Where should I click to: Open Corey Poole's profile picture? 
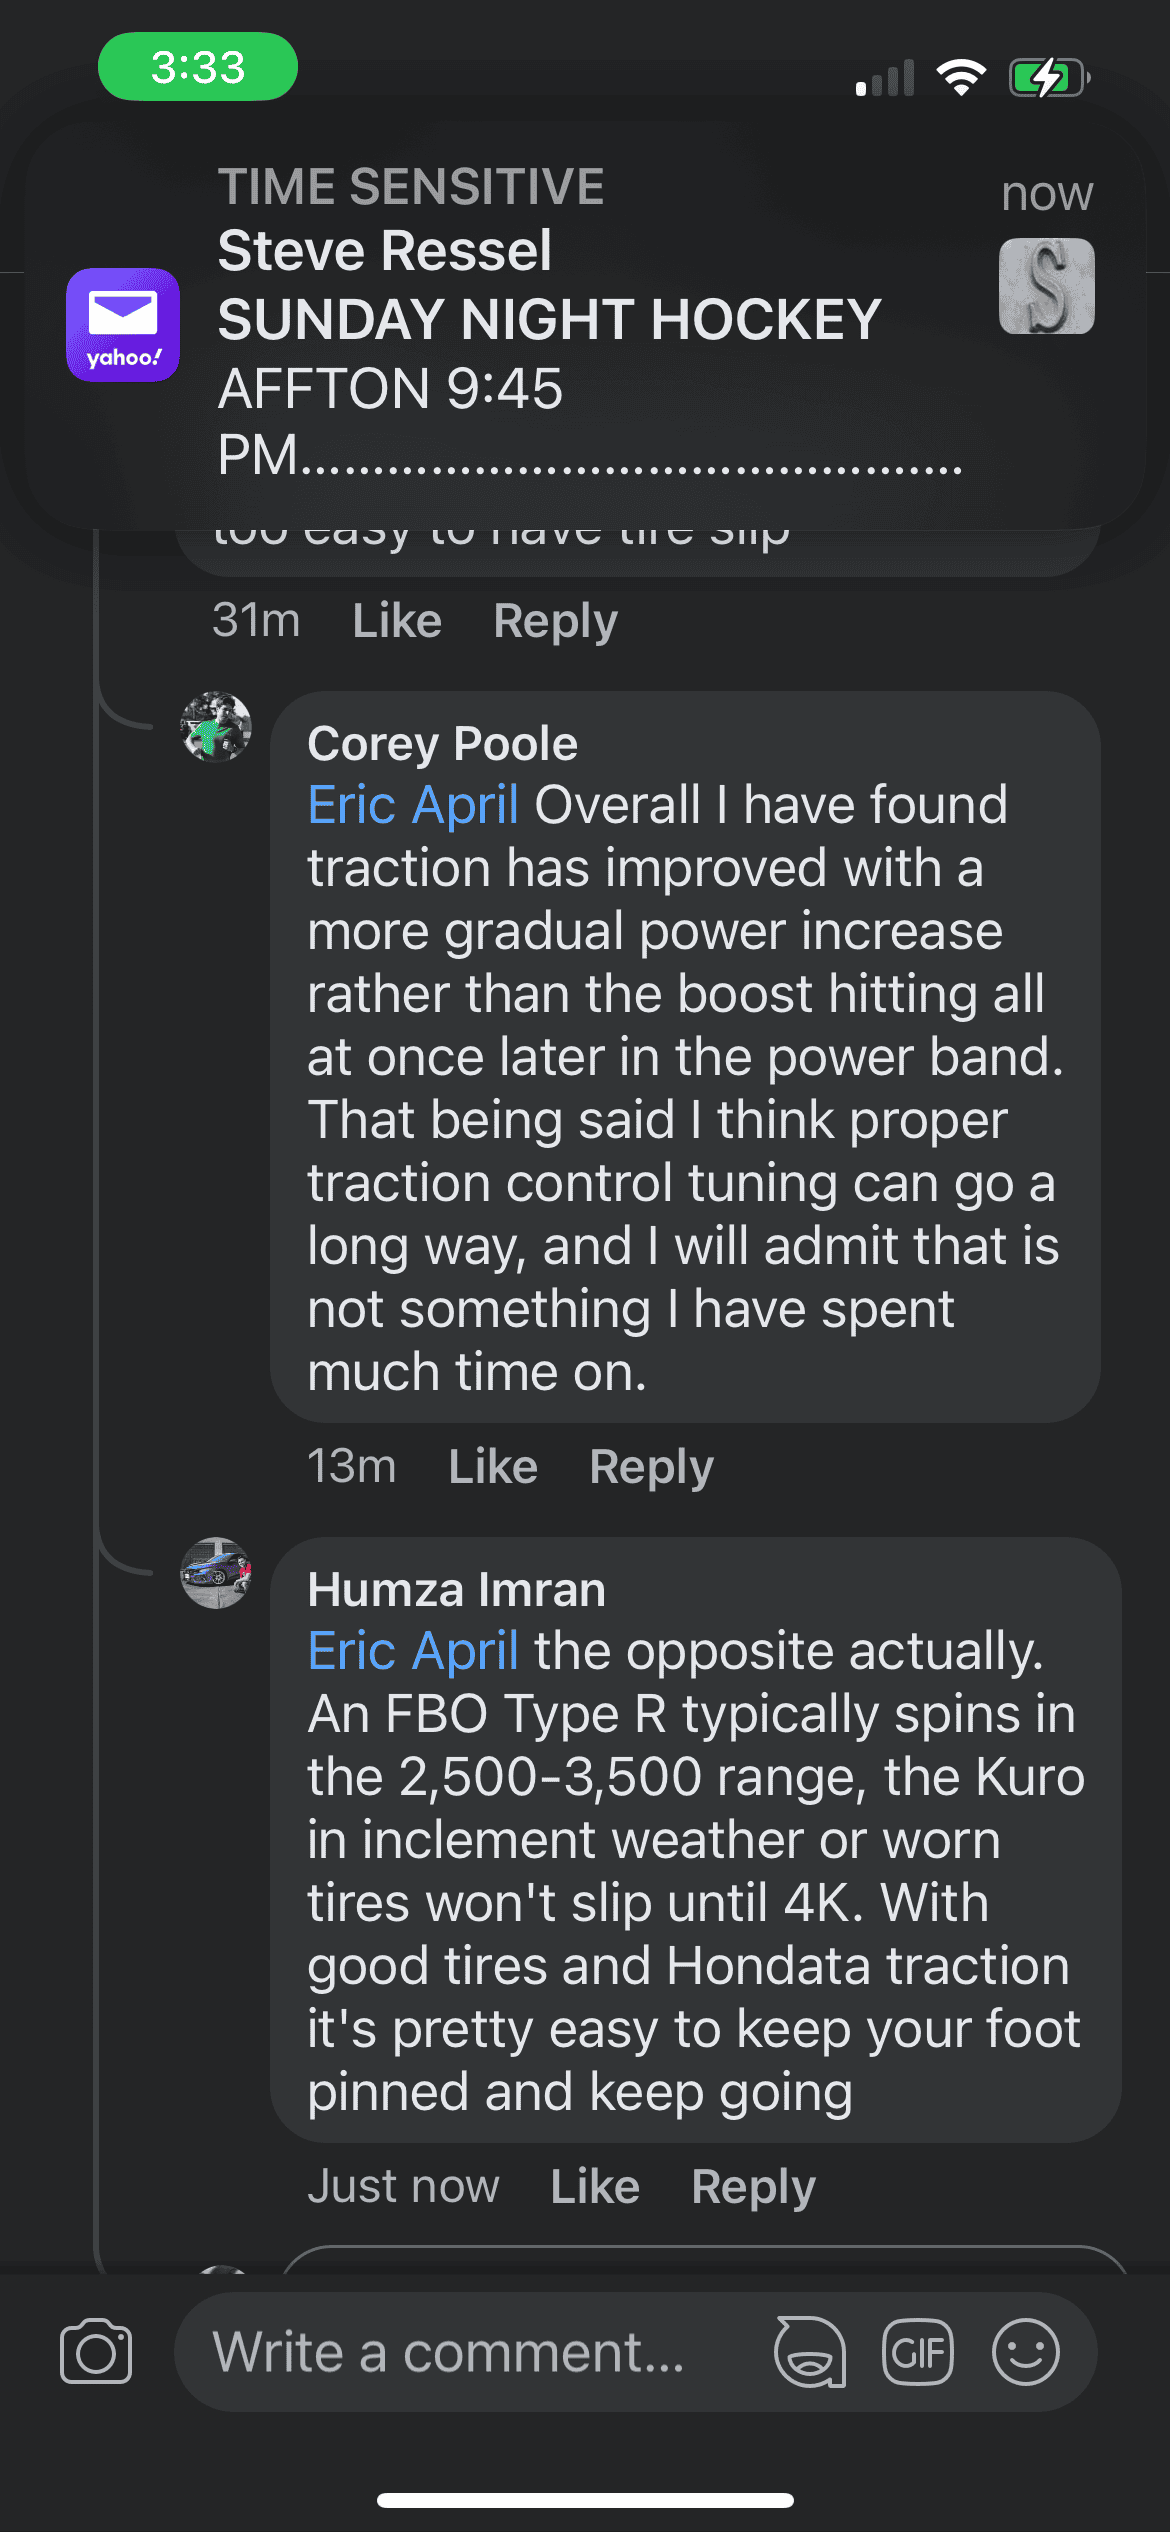(216, 727)
